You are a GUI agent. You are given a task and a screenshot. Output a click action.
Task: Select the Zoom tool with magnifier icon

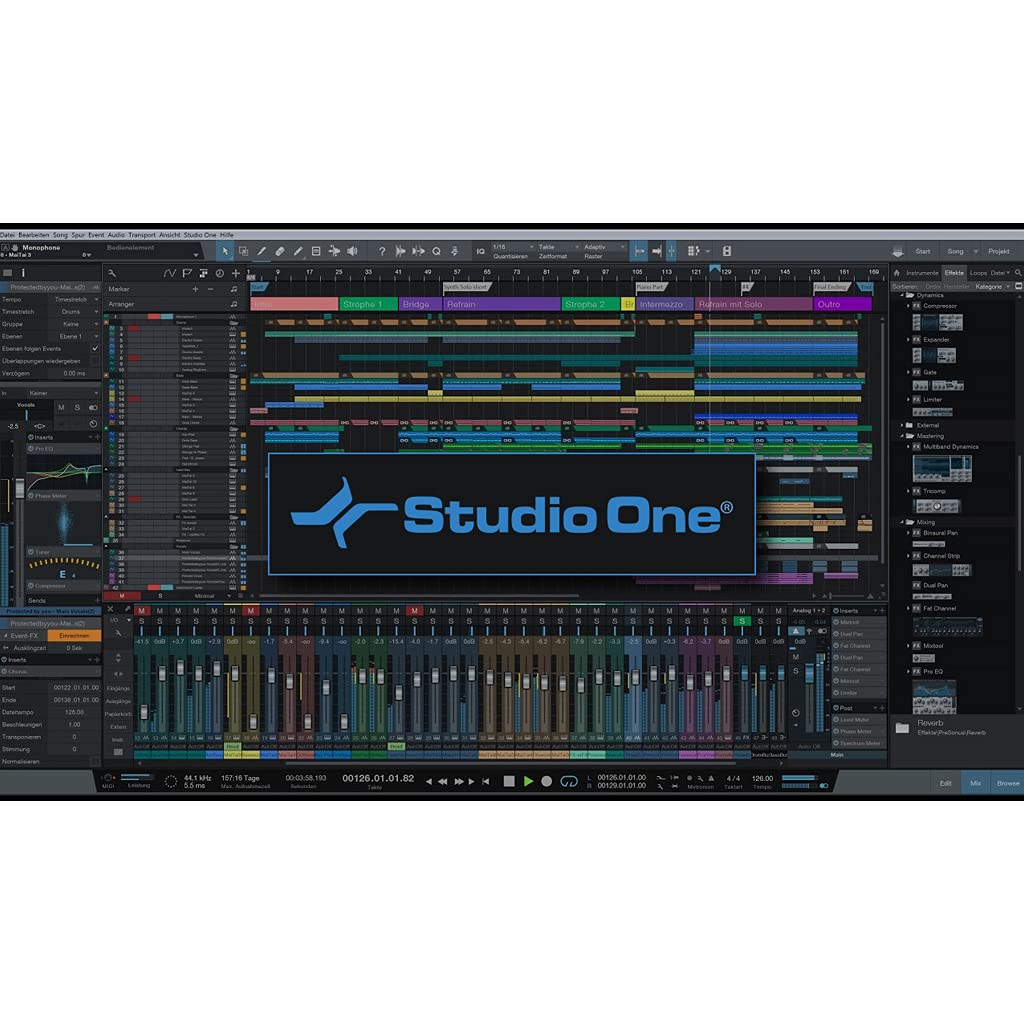coord(437,250)
